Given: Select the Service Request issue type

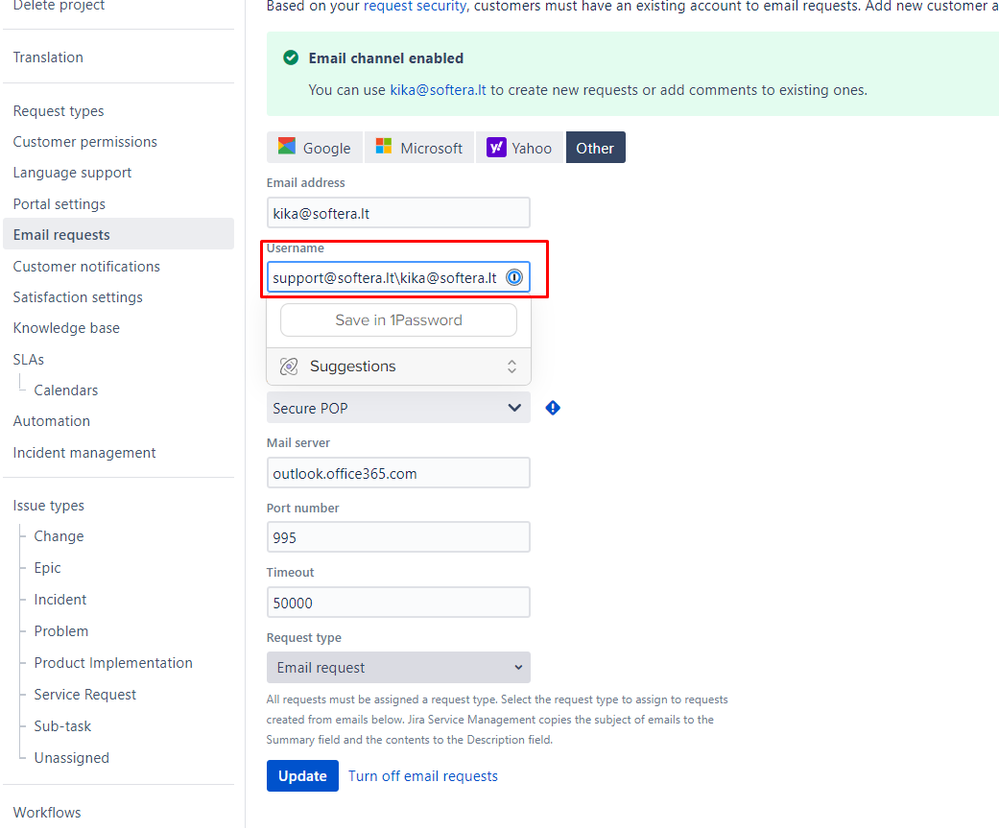Looking at the screenshot, I should pos(85,694).
